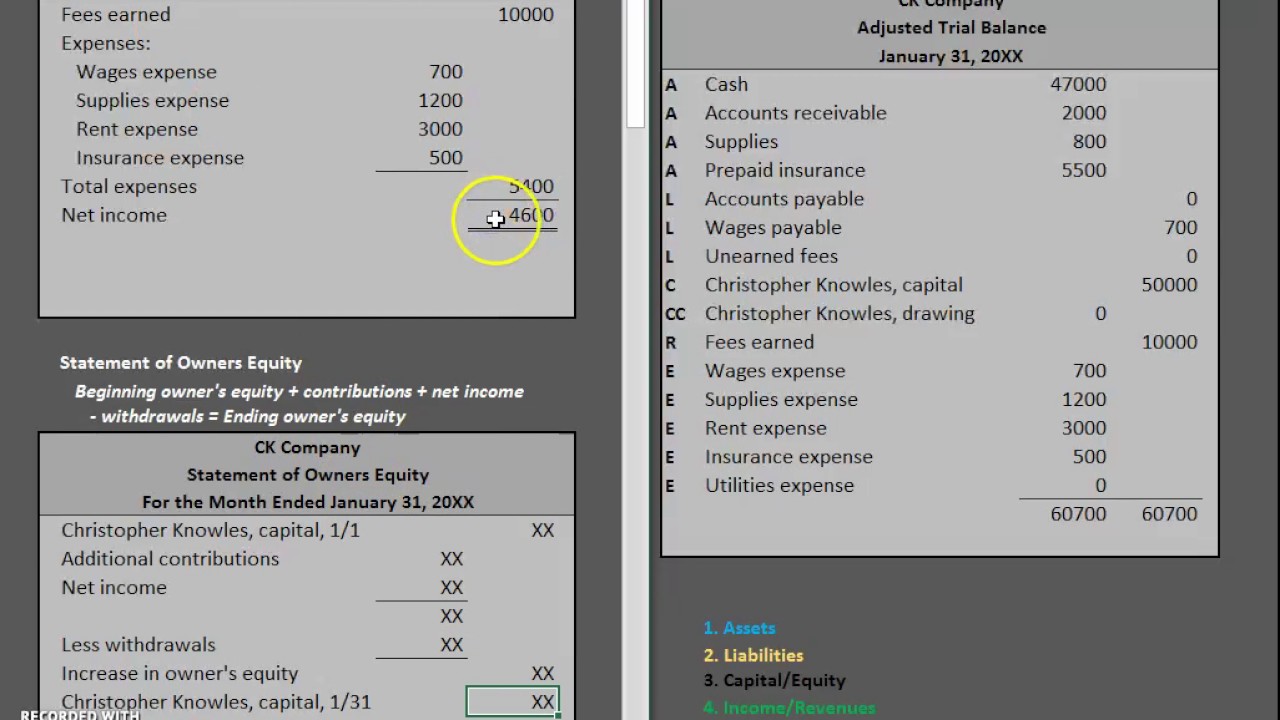Click the Expenses: heading row
Screen dimensions: 1280x720
[106, 44]
